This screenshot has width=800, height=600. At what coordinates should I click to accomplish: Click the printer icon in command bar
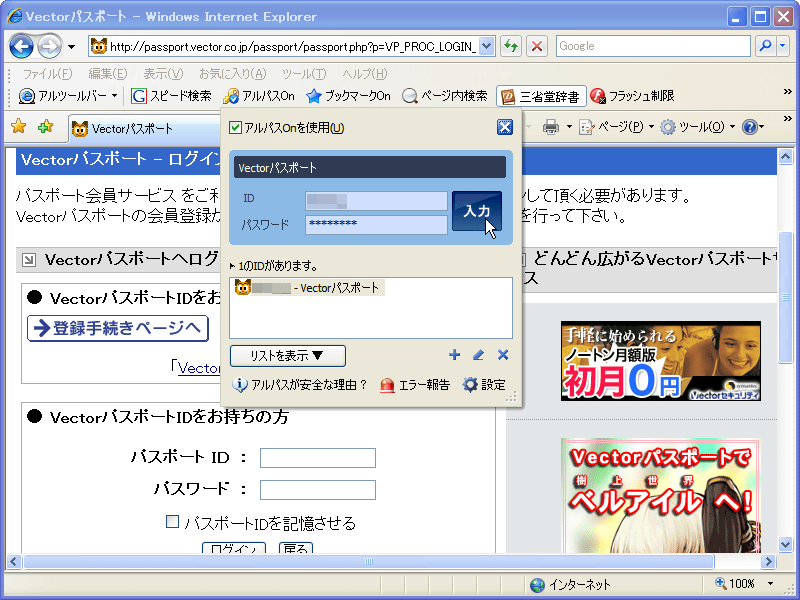[551, 127]
